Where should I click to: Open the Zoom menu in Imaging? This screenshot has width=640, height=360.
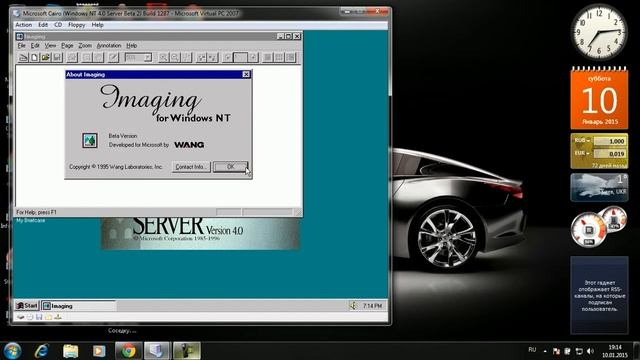point(85,45)
